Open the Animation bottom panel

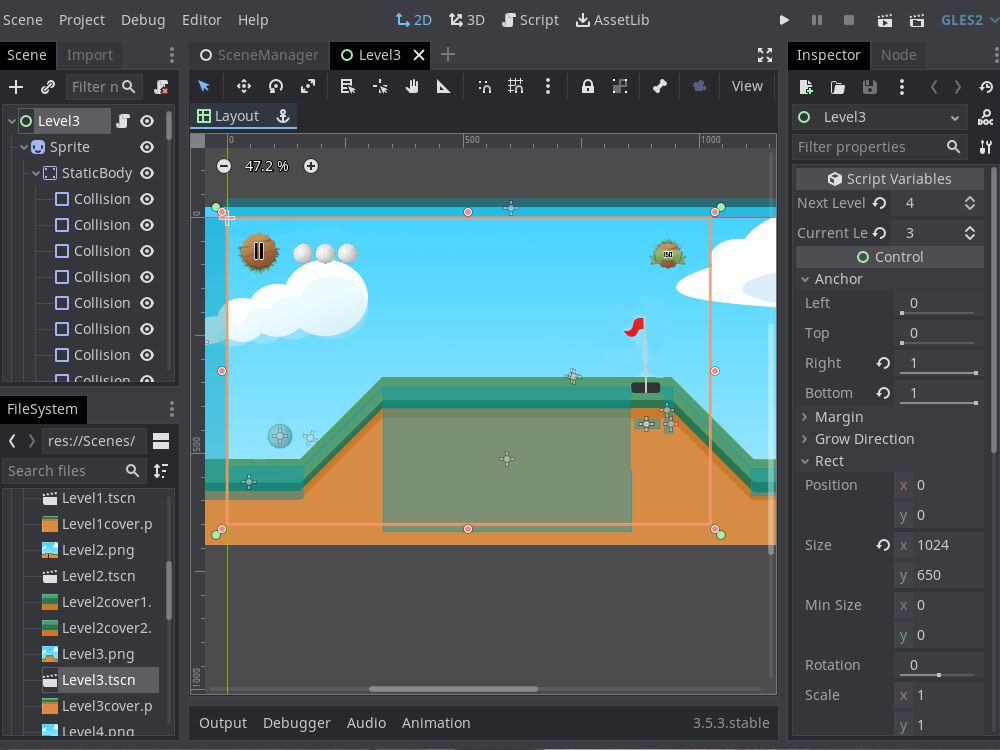[x=436, y=723]
